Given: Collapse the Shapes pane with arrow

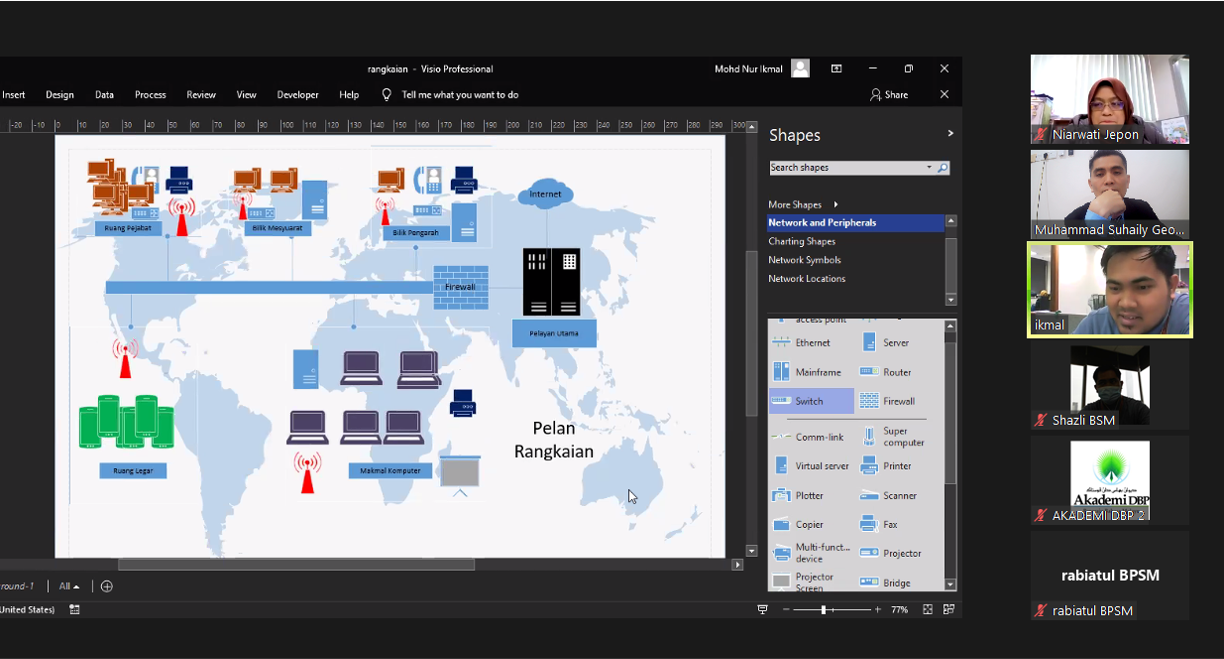Looking at the screenshot, I should pyautogui.click(x=949, y=134).
